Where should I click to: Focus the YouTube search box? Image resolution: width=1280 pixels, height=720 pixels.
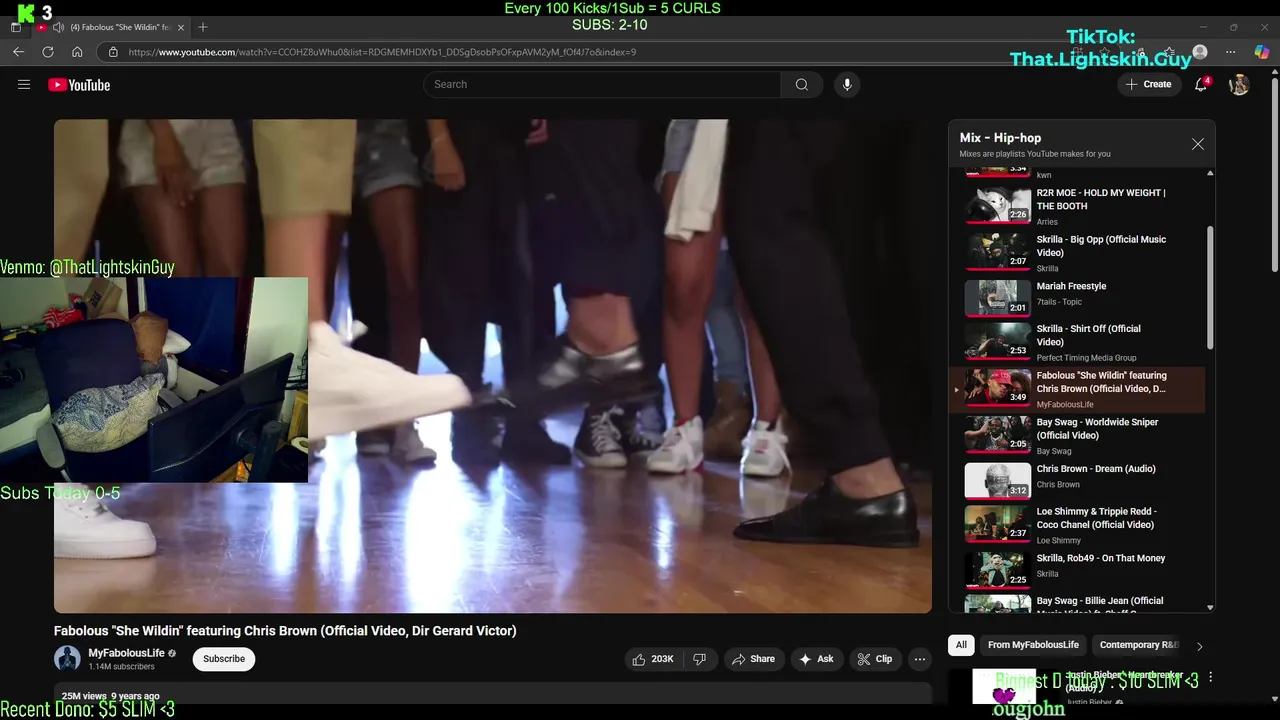(x=603, y=85)
